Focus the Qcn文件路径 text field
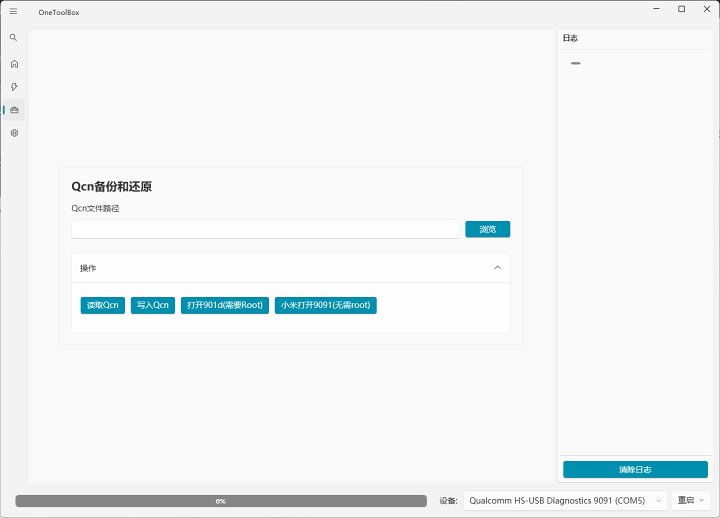Image resolution: width=720 pixels, height=518 pixels. coord(265,229)
